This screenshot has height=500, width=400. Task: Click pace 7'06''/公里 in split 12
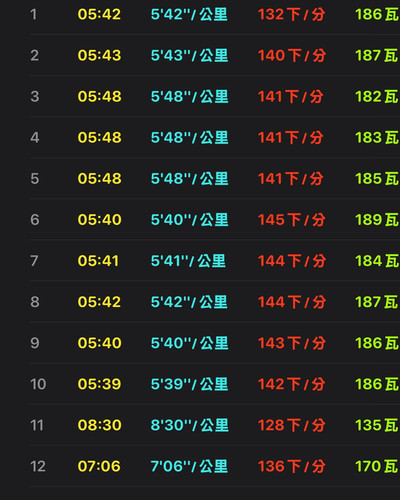189,466
